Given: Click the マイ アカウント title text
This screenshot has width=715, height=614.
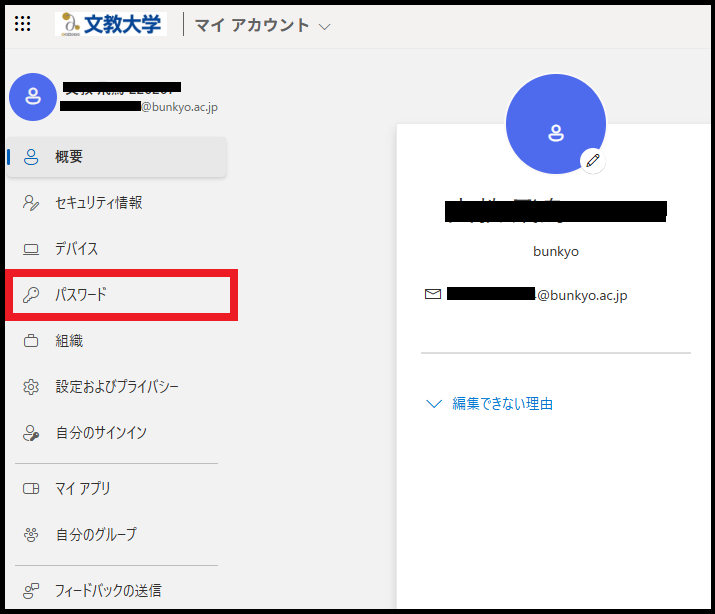Looking at the screenshot, I should point(252,25).
